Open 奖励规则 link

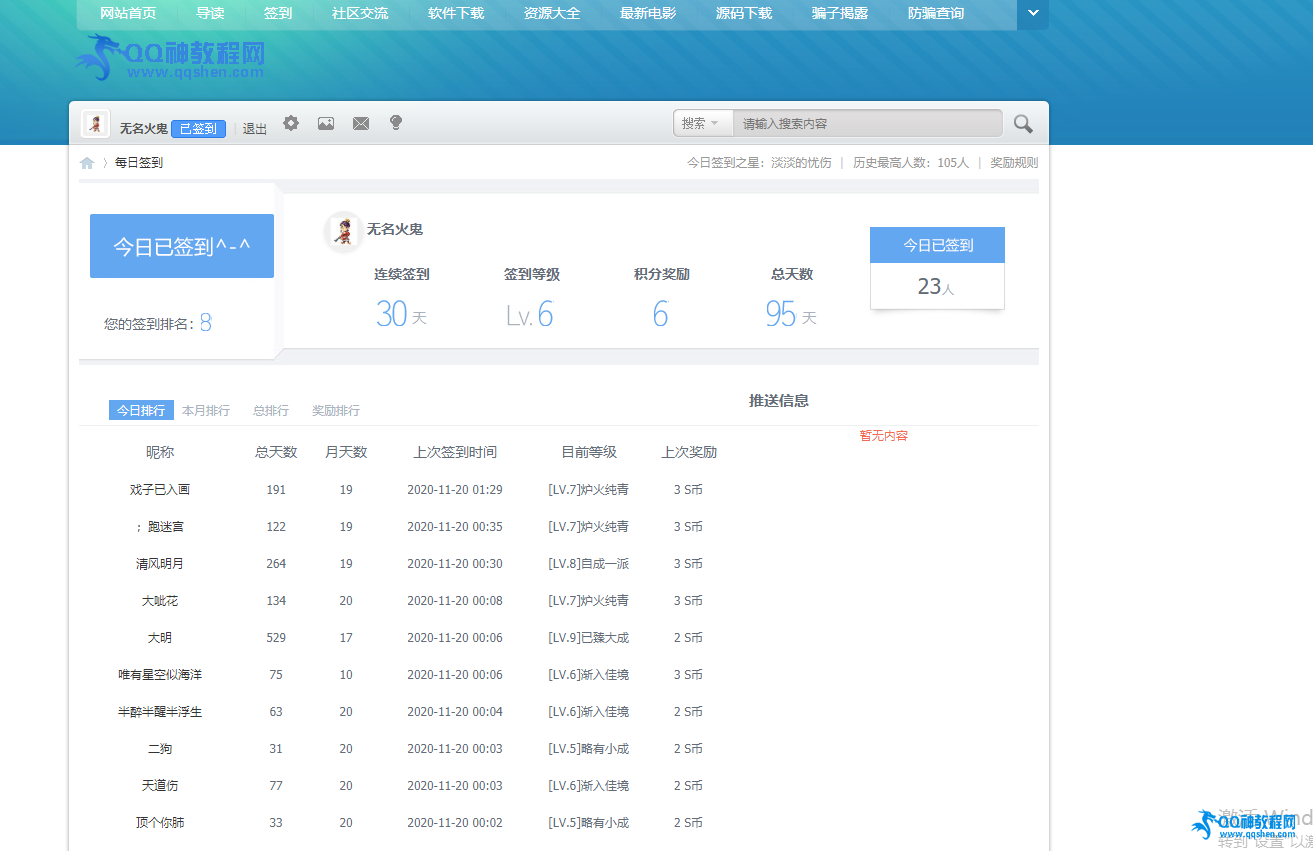coord(1014,163)
